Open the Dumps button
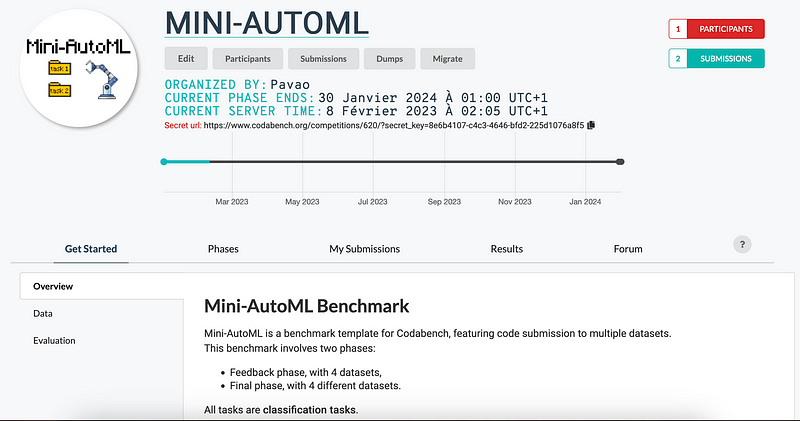The height and width of the screenshot is (421, 800). point(389,58)
